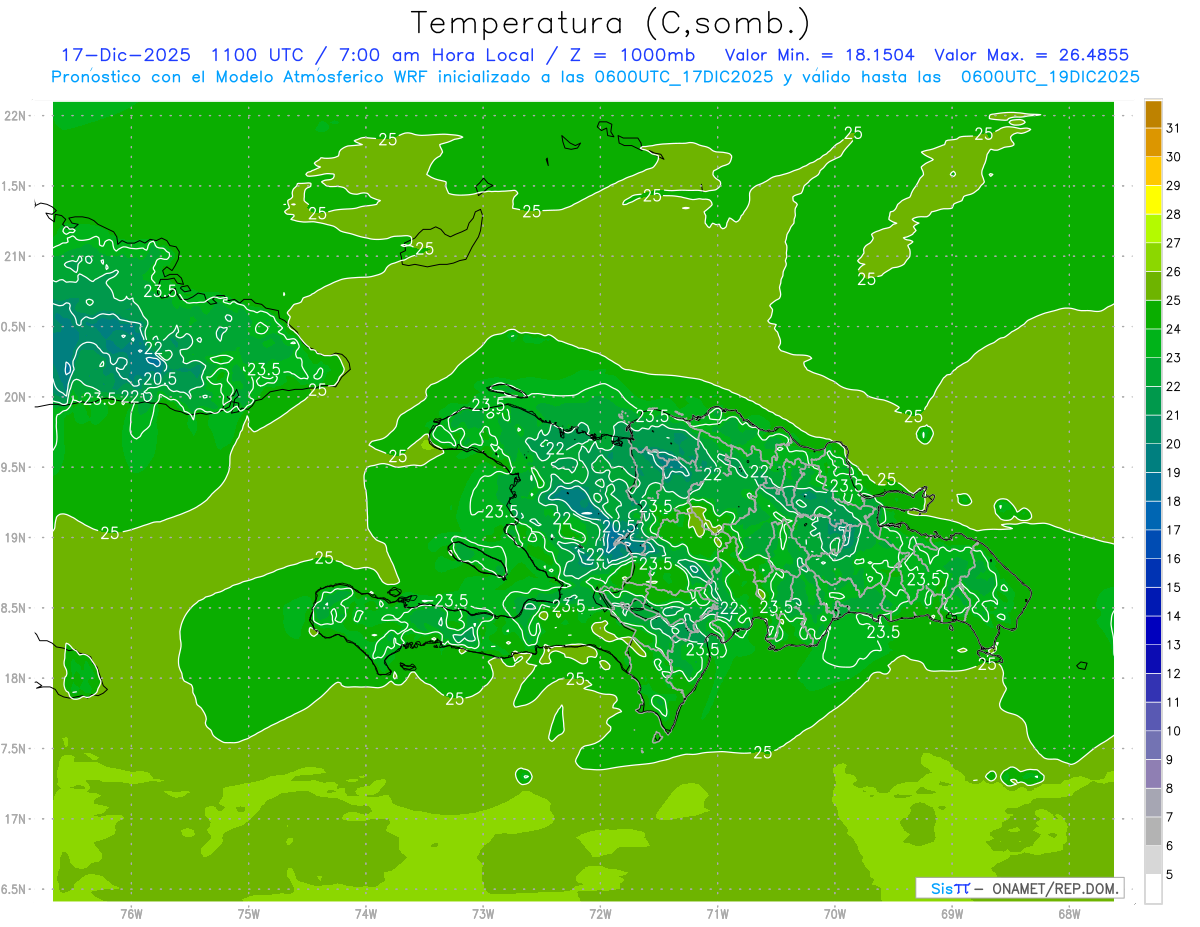1200x927 pixels.
Task: Click the '74W' longitude axis label
Action: tap(366, 913)
